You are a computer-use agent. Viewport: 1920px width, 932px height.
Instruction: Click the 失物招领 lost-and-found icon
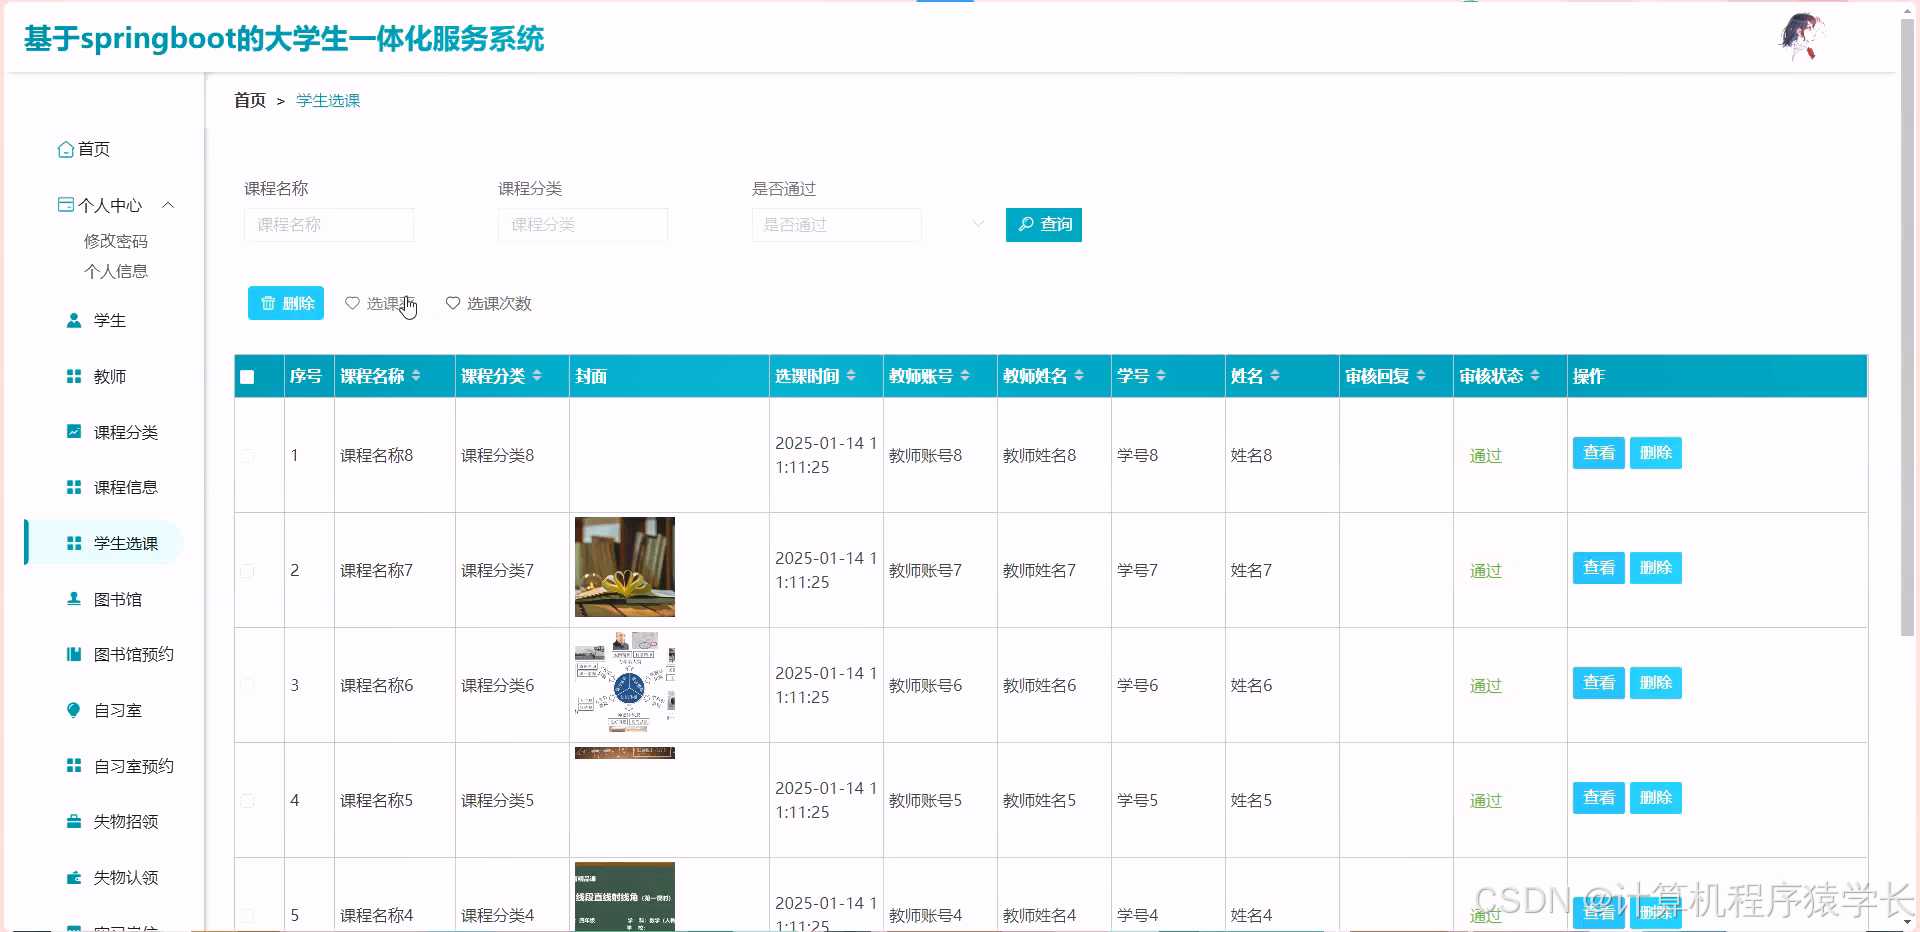tap(72, 821)
